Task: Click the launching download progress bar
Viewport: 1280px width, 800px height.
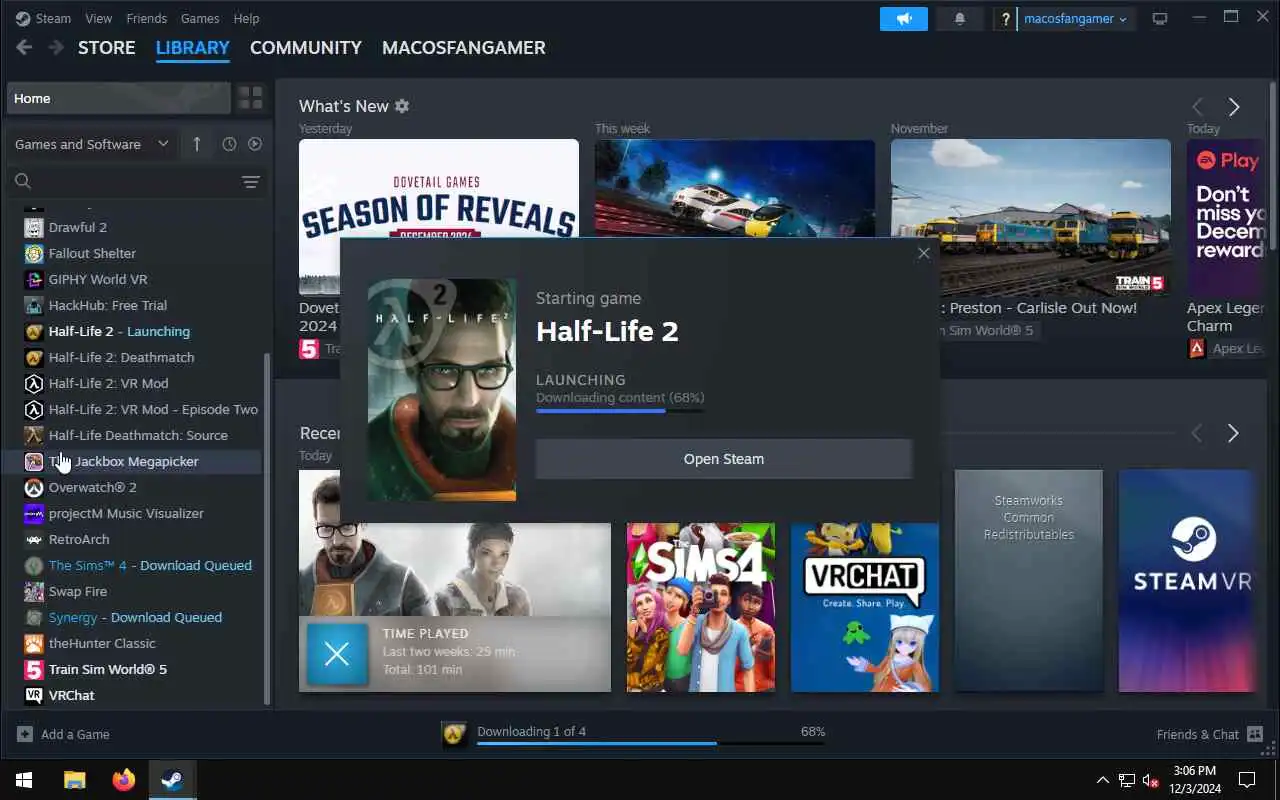Action: pyautogui.click(x=620, y=410)
